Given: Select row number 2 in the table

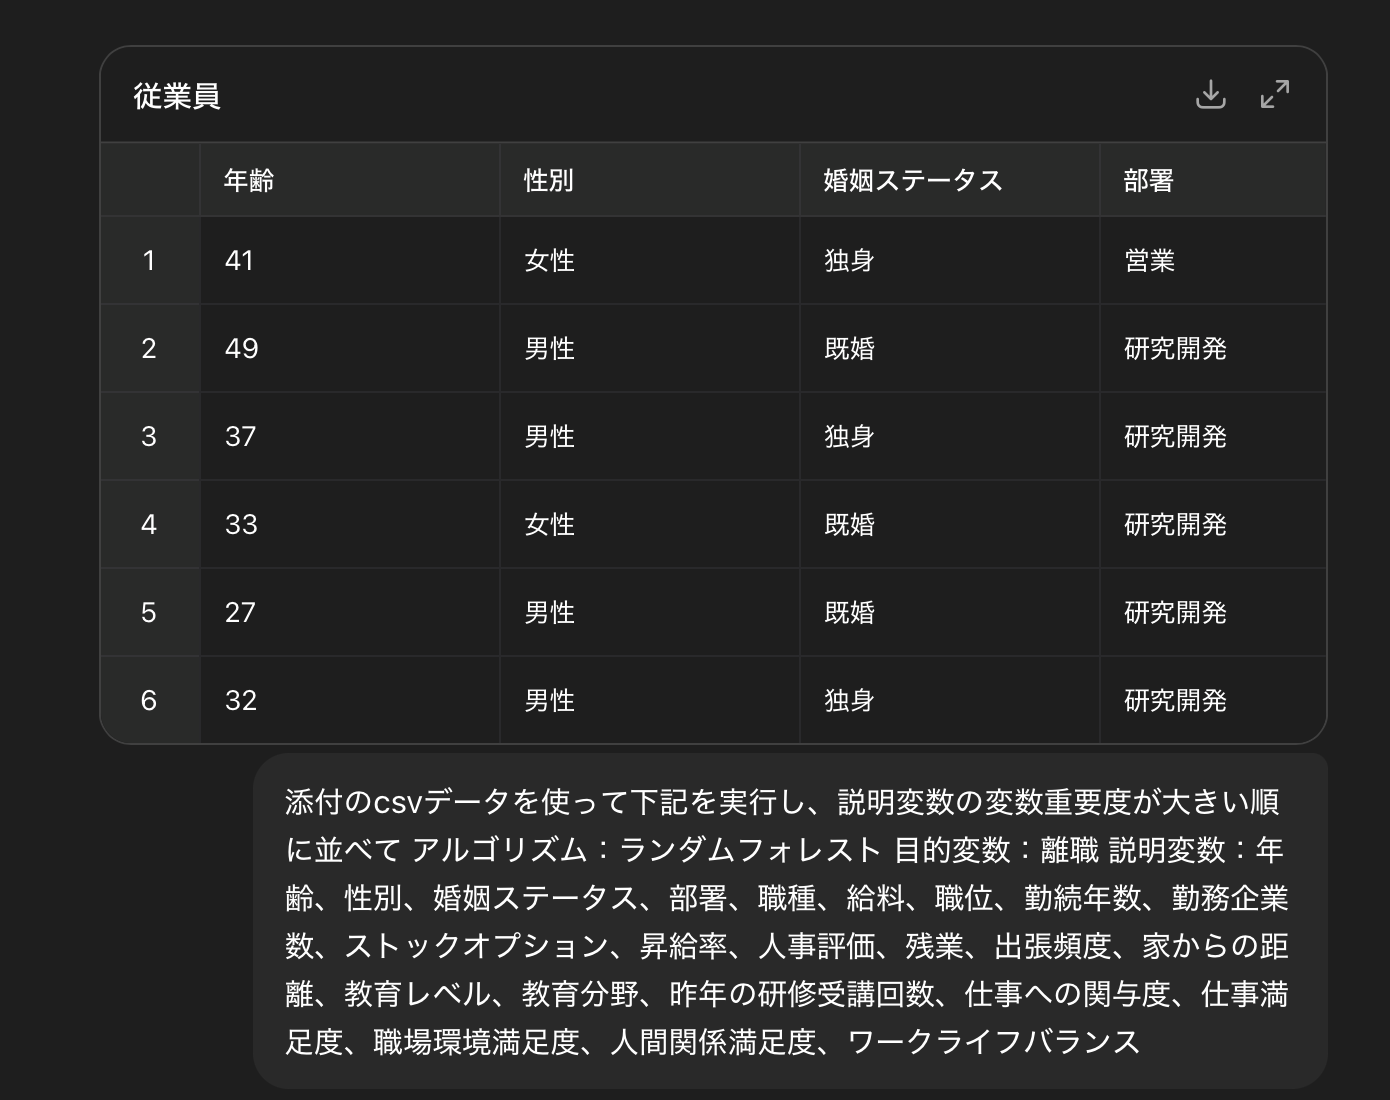Looking at the screenshot, I should point(149,349).
